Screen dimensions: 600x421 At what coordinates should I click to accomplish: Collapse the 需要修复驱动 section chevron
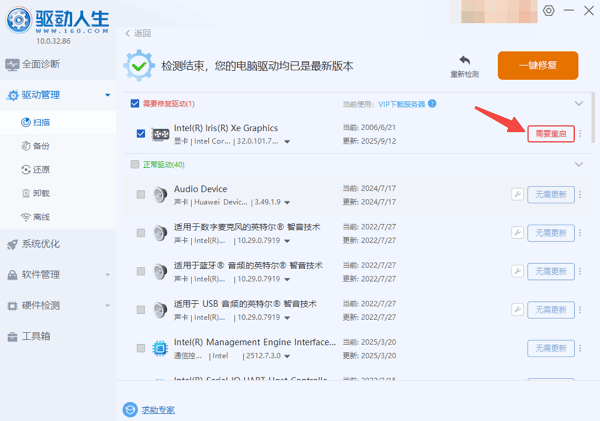(x=578, y=104)
